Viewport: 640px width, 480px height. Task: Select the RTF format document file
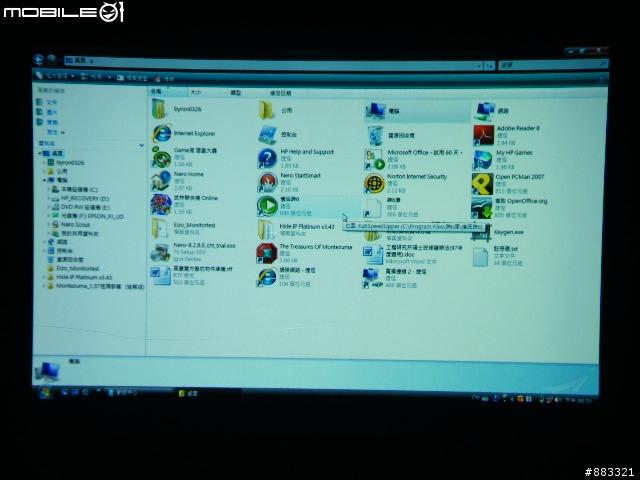[x=191, y=276]
